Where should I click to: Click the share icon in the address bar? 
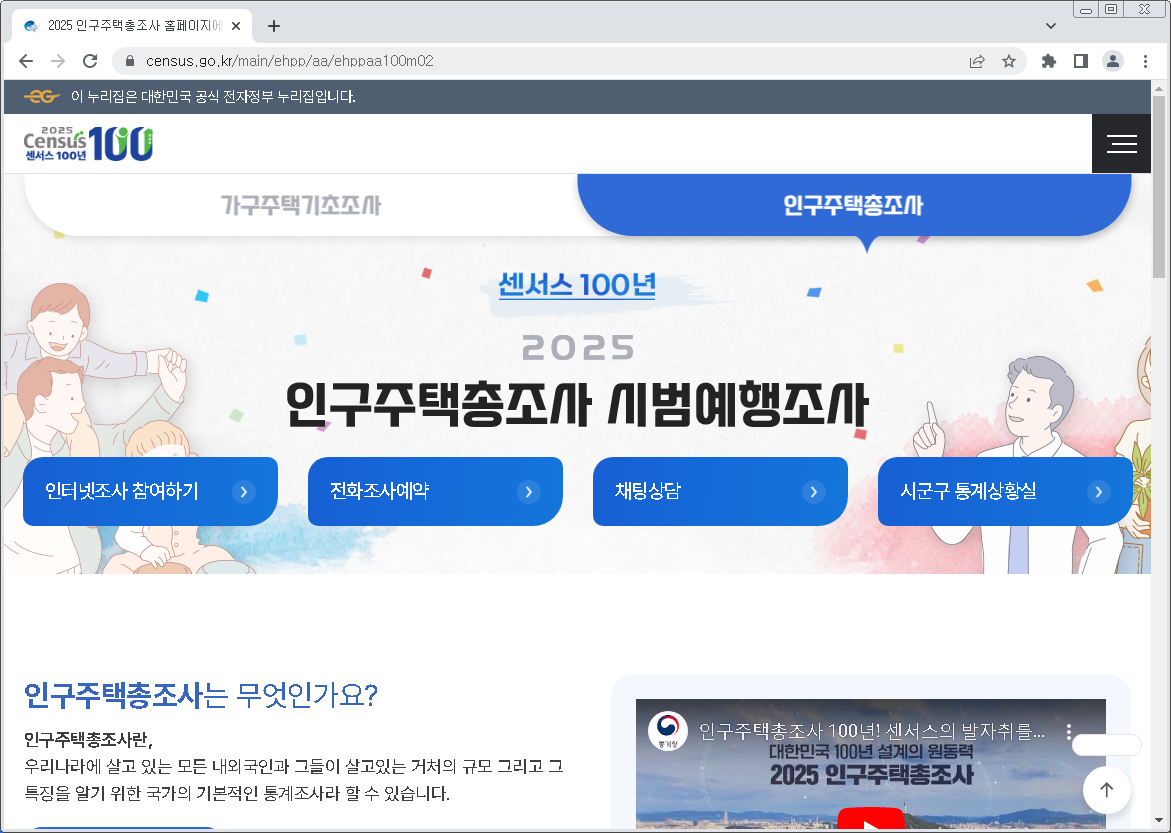pos(976,60)
